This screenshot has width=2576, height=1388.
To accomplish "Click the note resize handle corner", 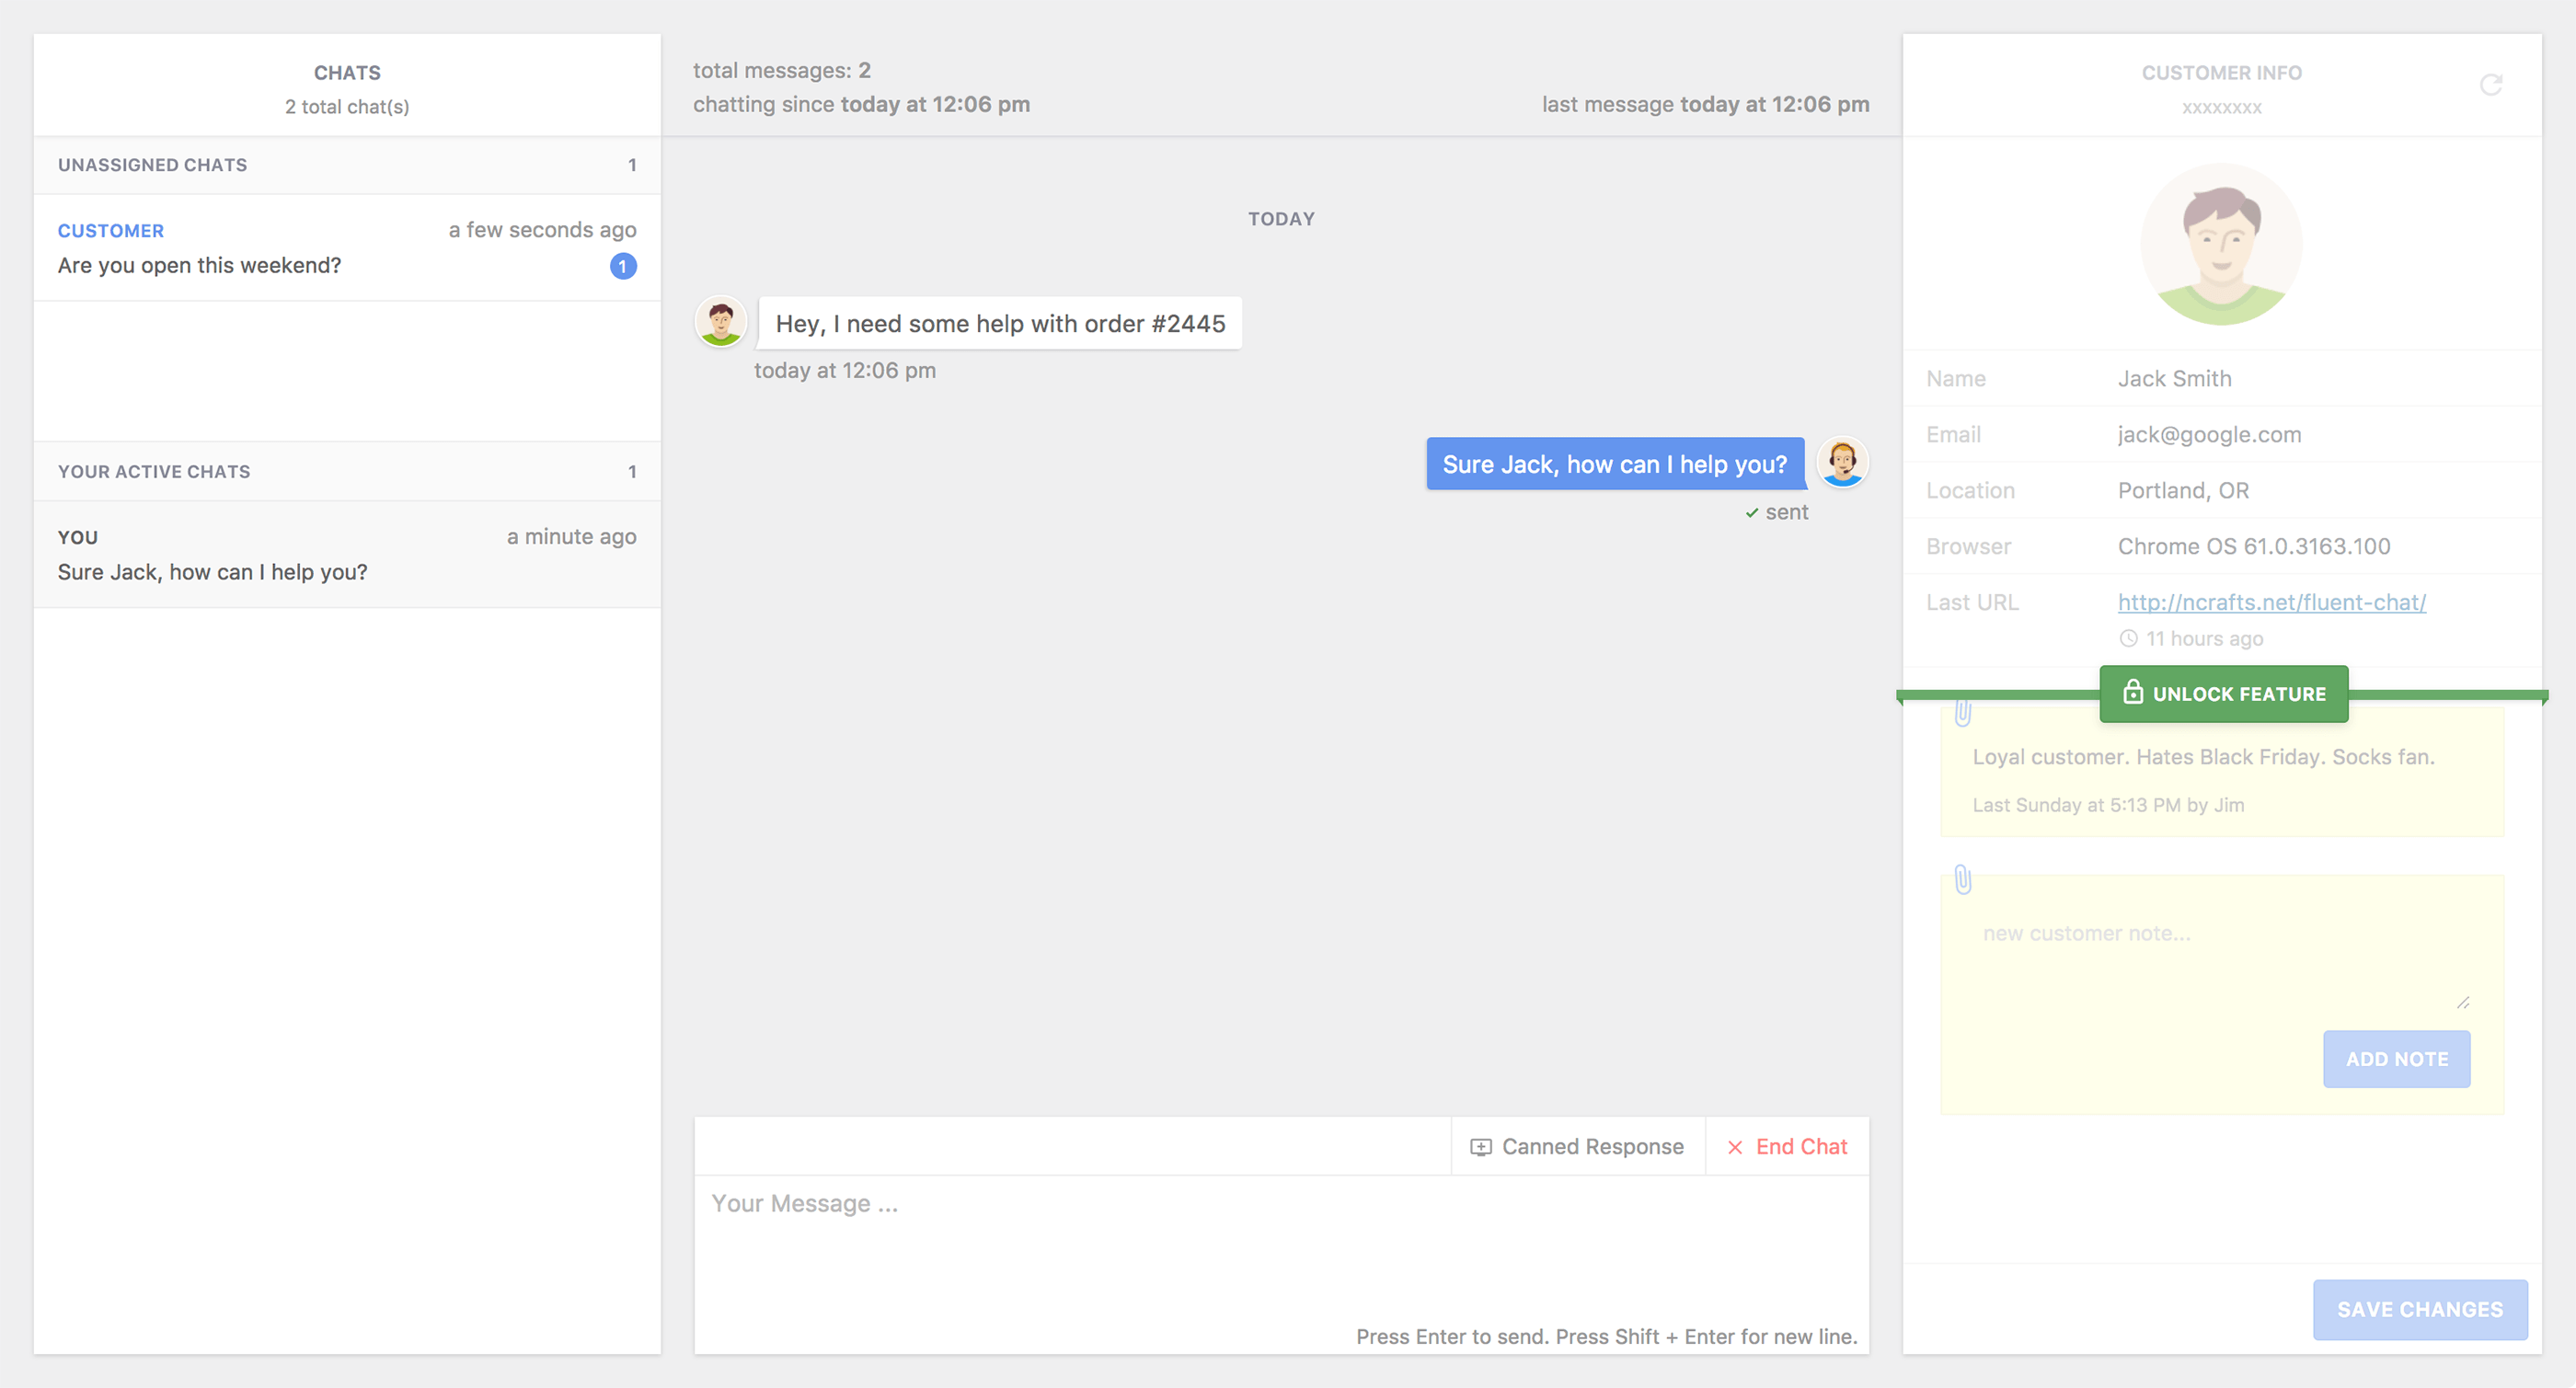I will pos(2463,1001).
